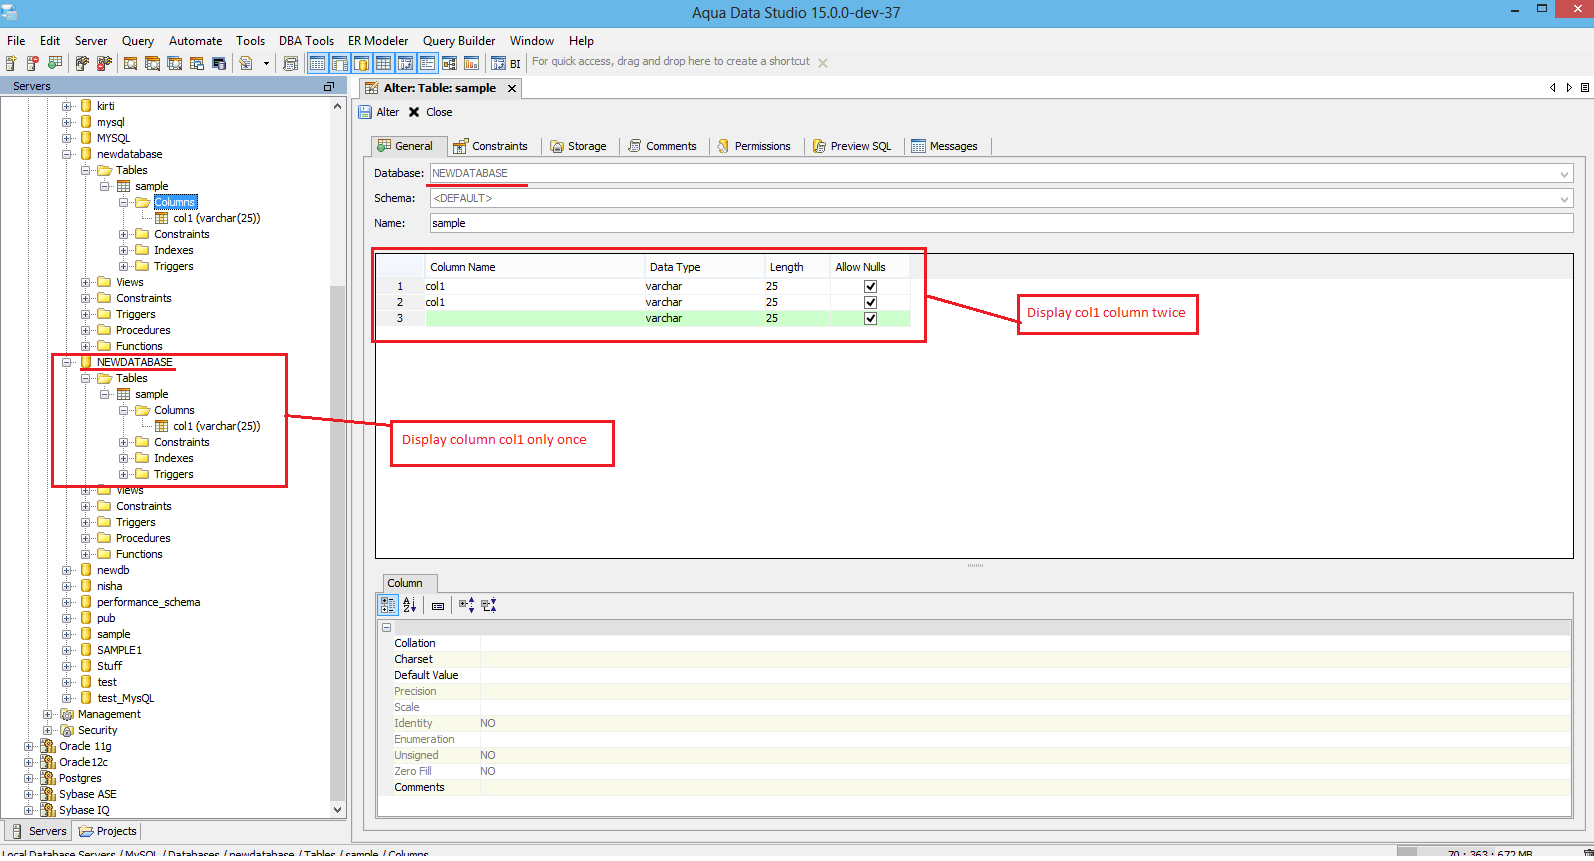Click the Default Value property row
This screenshot has width=1594, height=861.
pyautogui.click(x=974, y=675)
